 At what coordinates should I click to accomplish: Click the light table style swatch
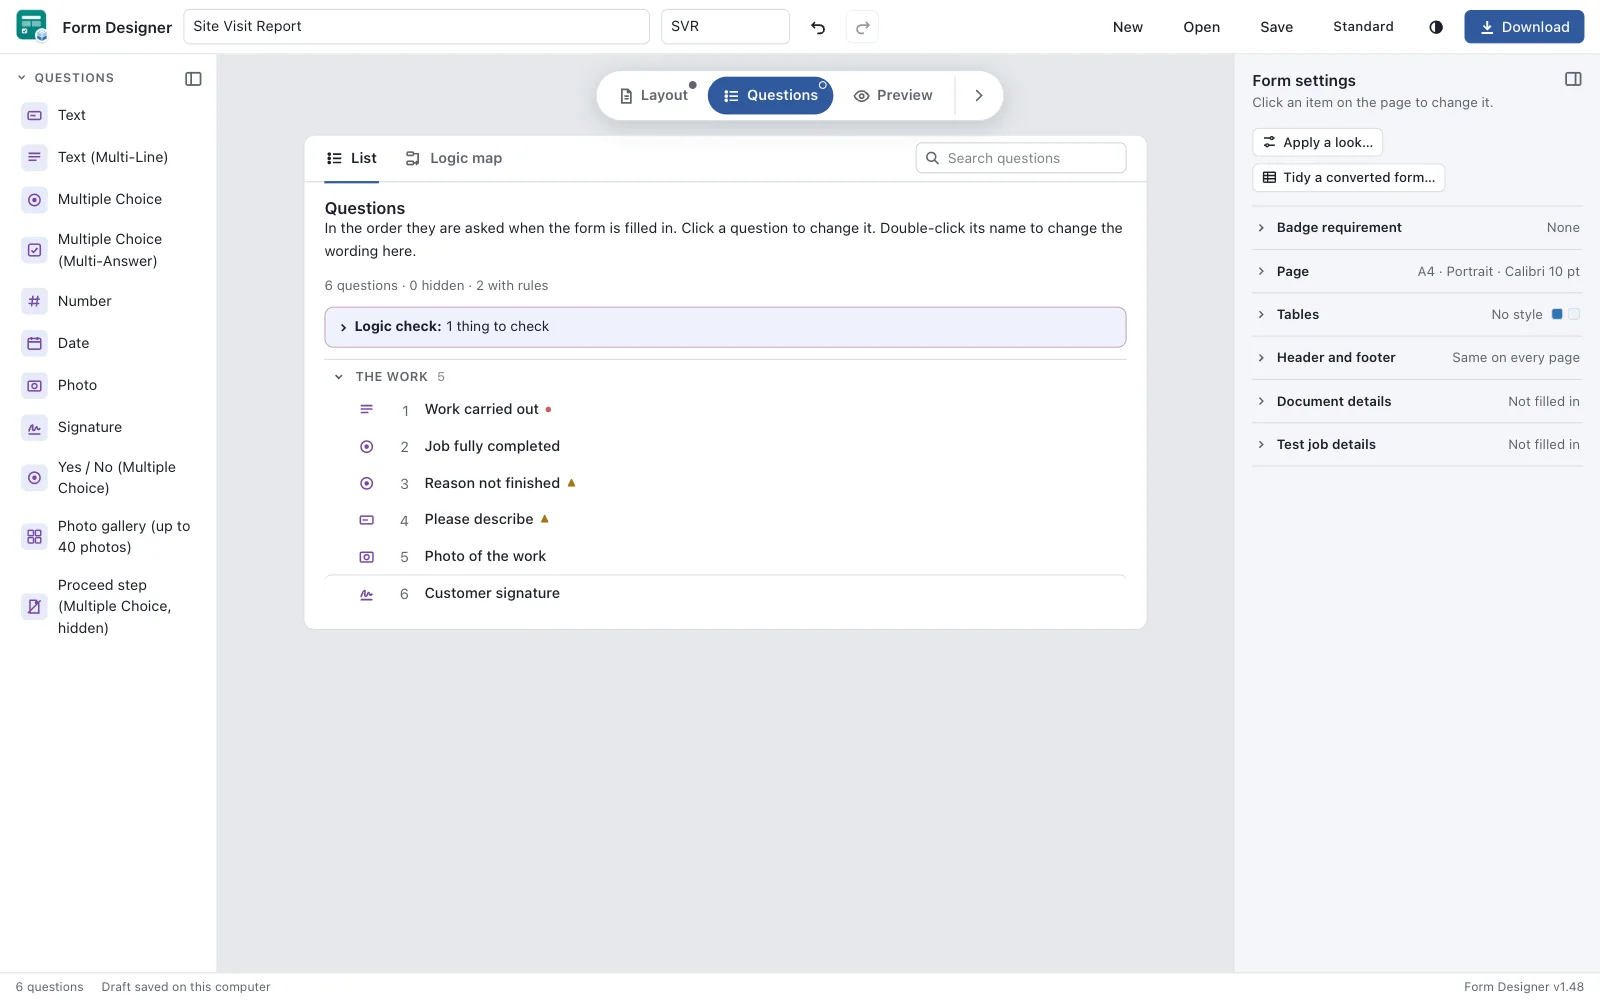1574,314
